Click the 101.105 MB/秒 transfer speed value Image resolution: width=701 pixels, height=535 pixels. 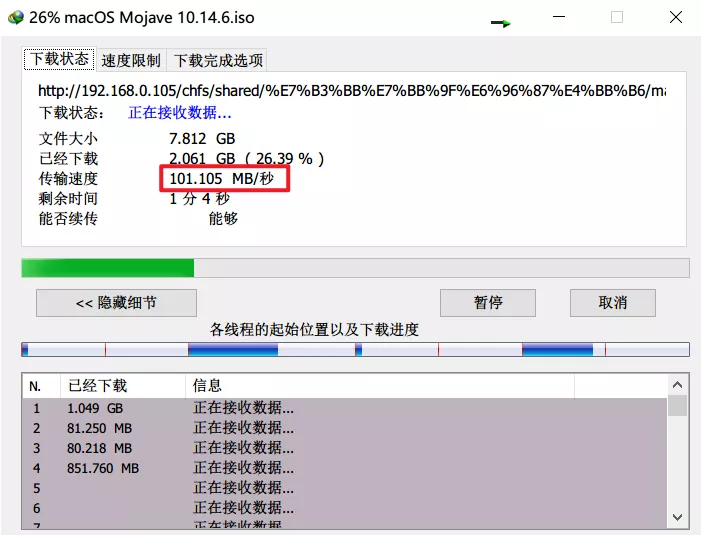(222, 179)
